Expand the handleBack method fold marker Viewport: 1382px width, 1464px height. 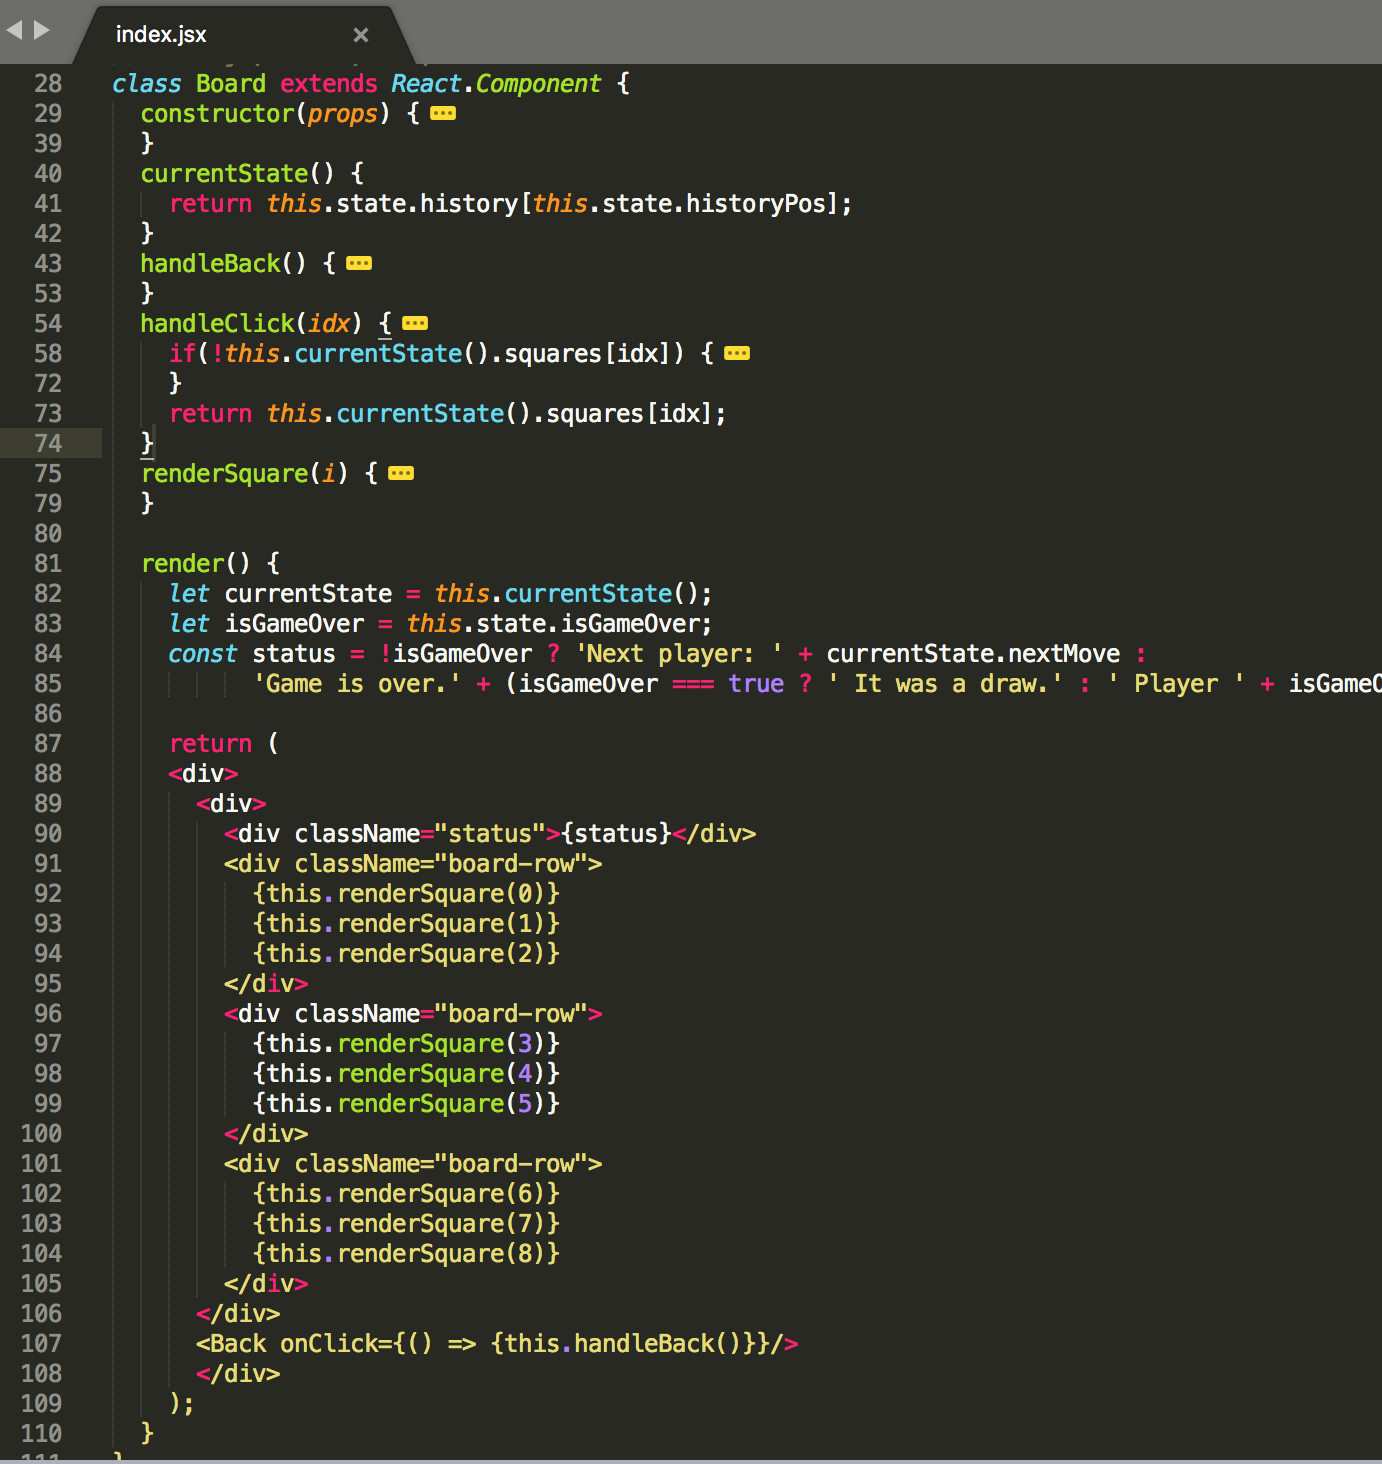358,263
